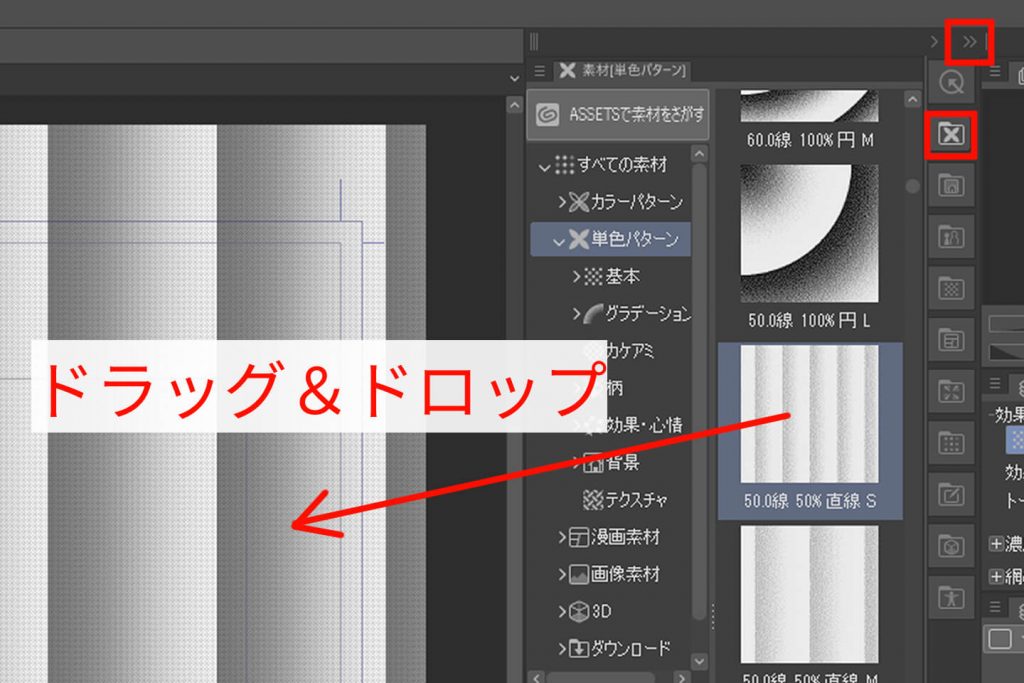Expand the 網 property section plus
This screenshot has width=1024, height=683.
pyautogui.click(x=996, y=576)
